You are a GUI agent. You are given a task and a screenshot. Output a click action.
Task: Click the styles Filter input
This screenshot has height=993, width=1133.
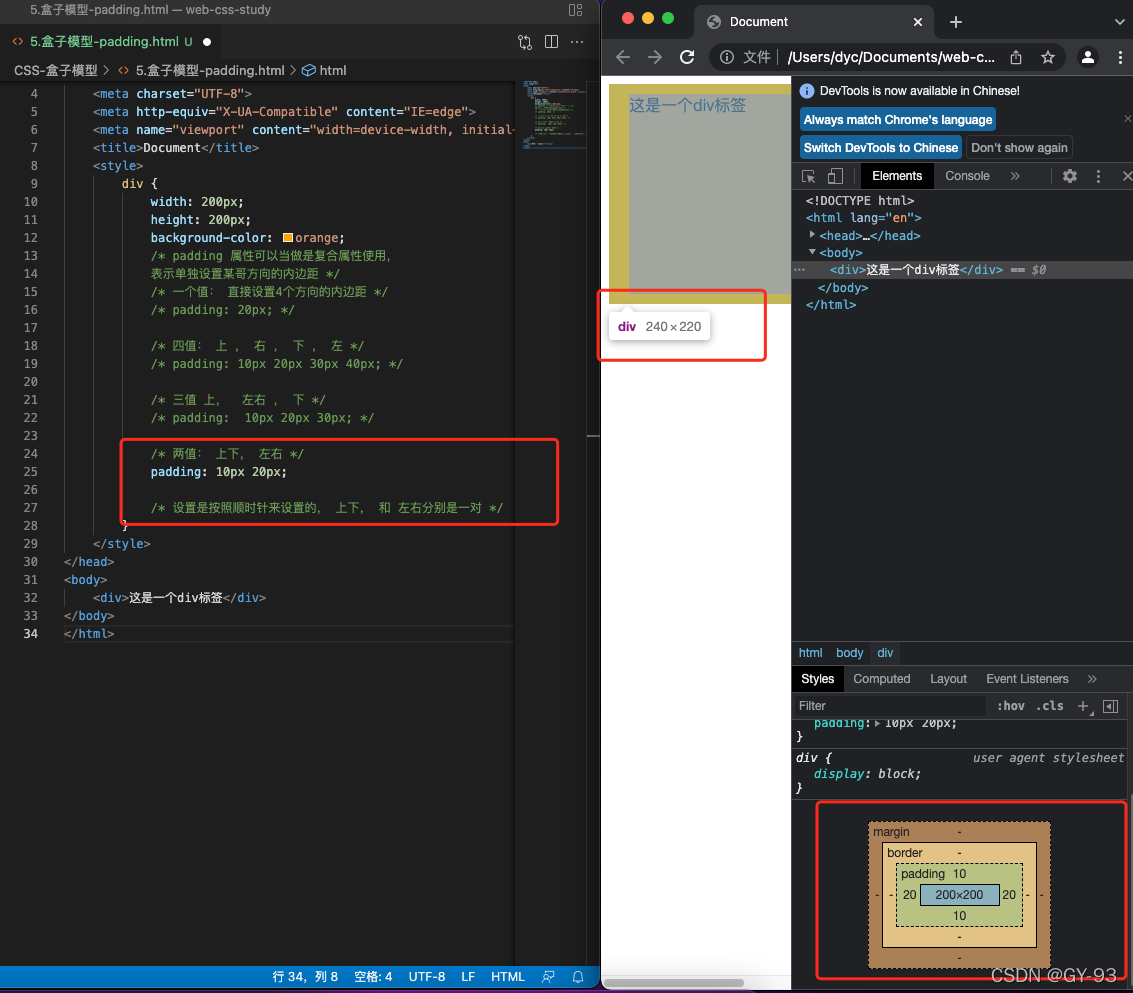889,705
